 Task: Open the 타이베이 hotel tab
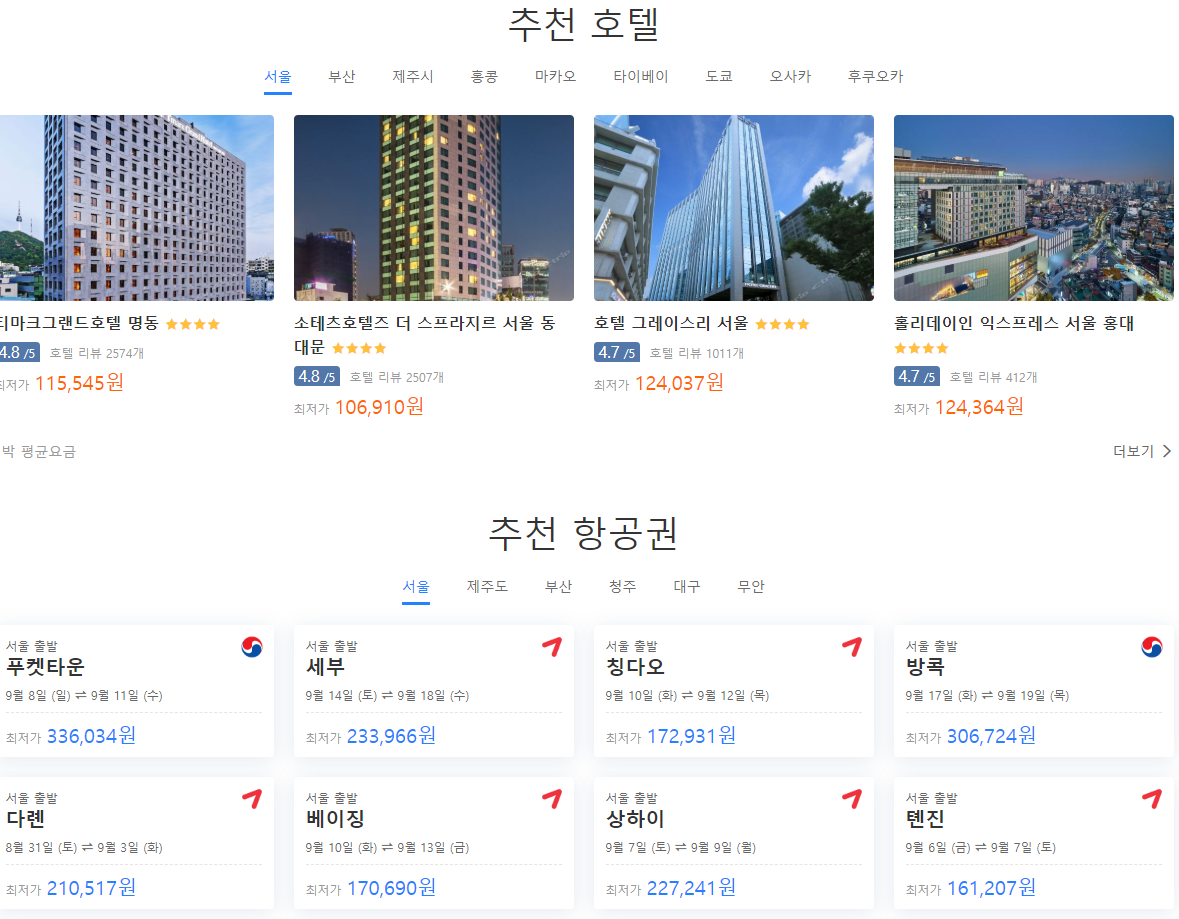641,77
